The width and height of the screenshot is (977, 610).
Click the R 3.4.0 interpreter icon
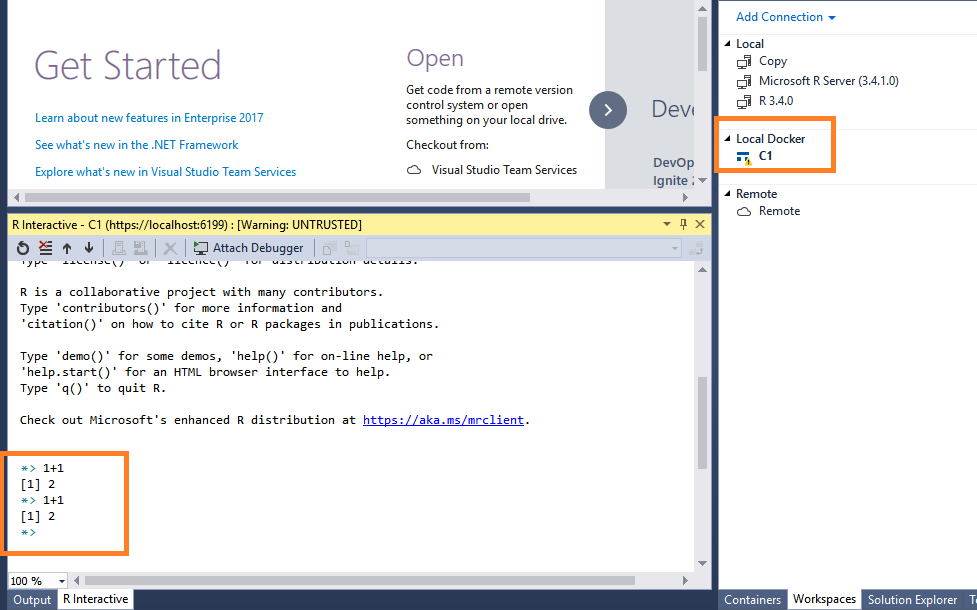(746, 100)
